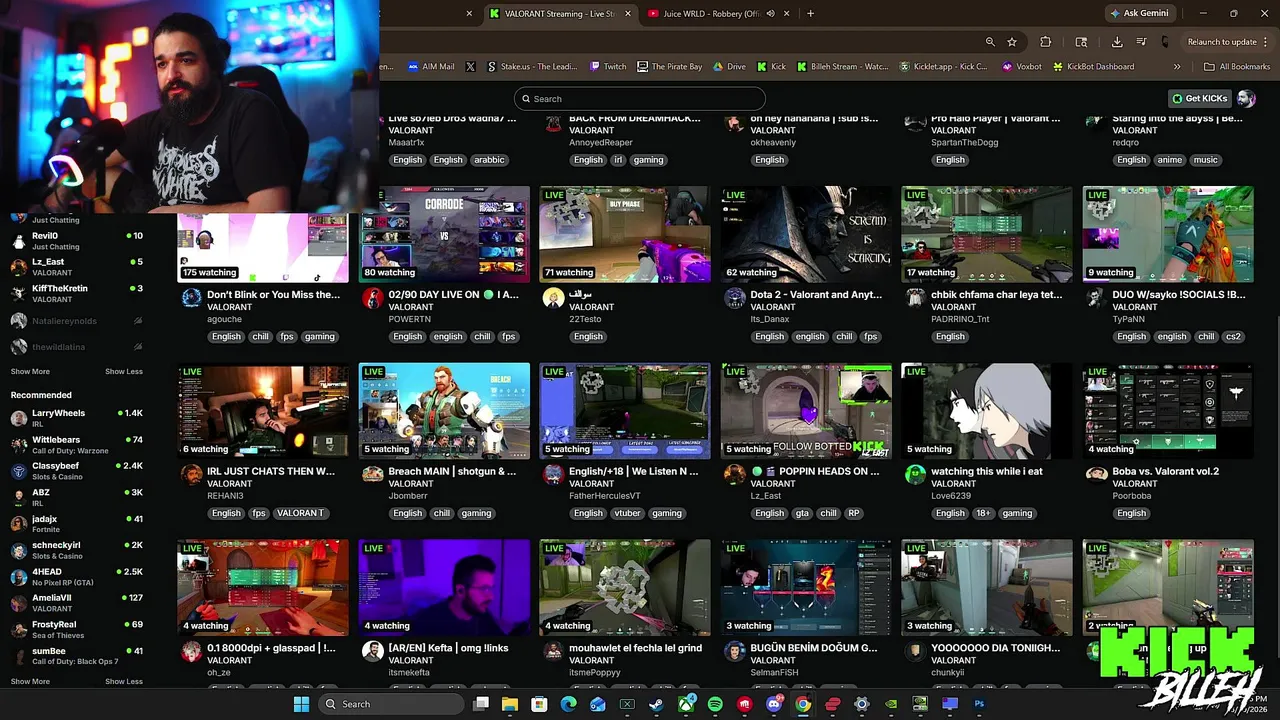The height and width of the screenshot is (720, 1280).
Task: Open Xbox app from the taskbar
Action: pos(686,704)
